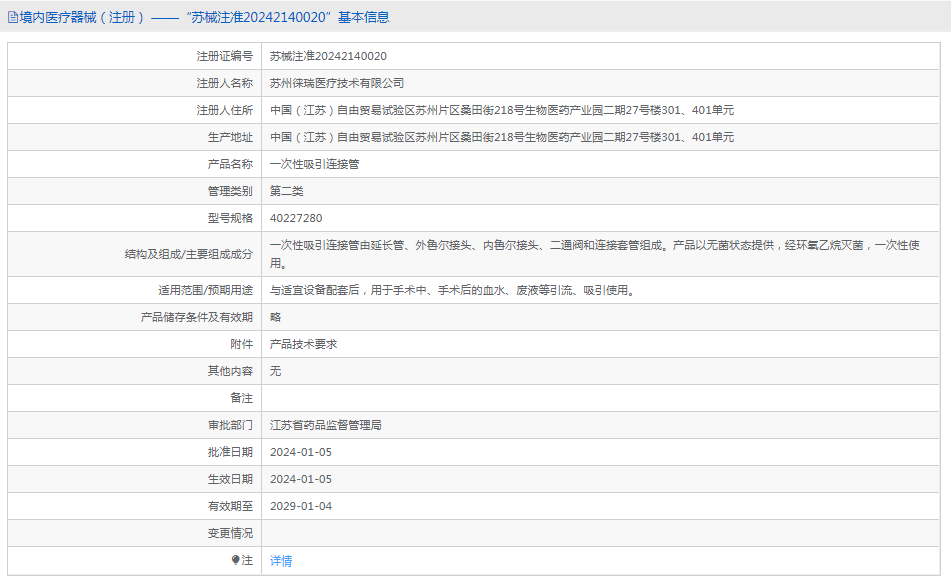Click the 有效期至 label
This screenshot has height=584, width=951.
pyautogui.click(x=230, y=506)
